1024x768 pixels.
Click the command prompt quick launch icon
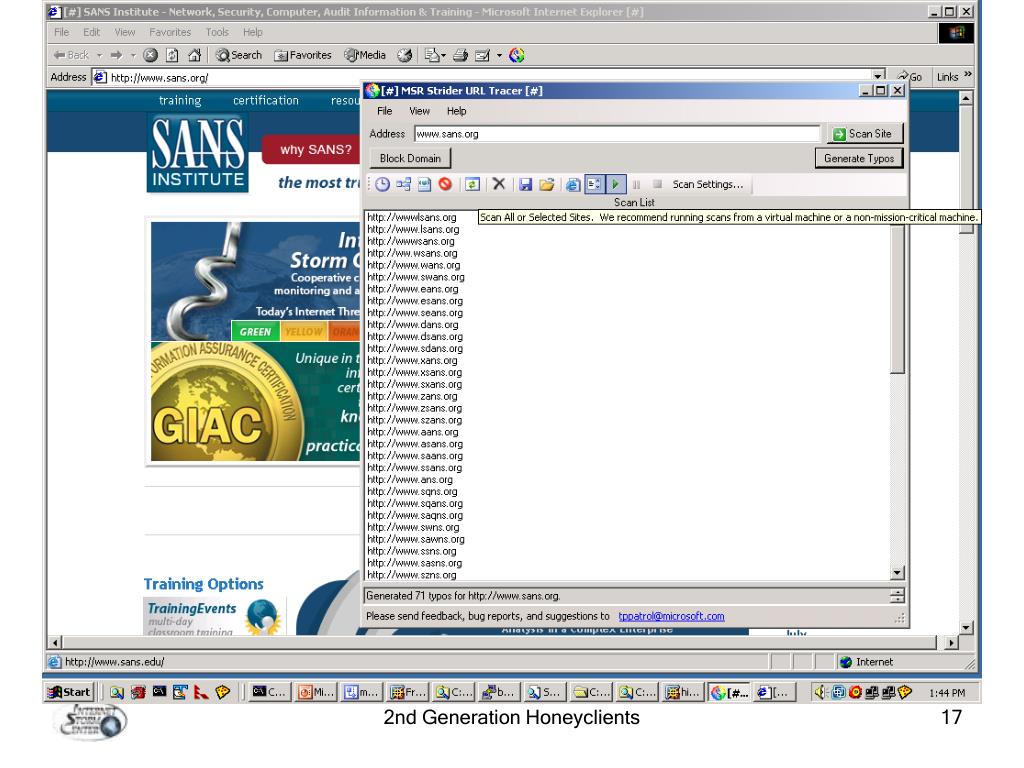pyautogui.click(x=159, y=692)
